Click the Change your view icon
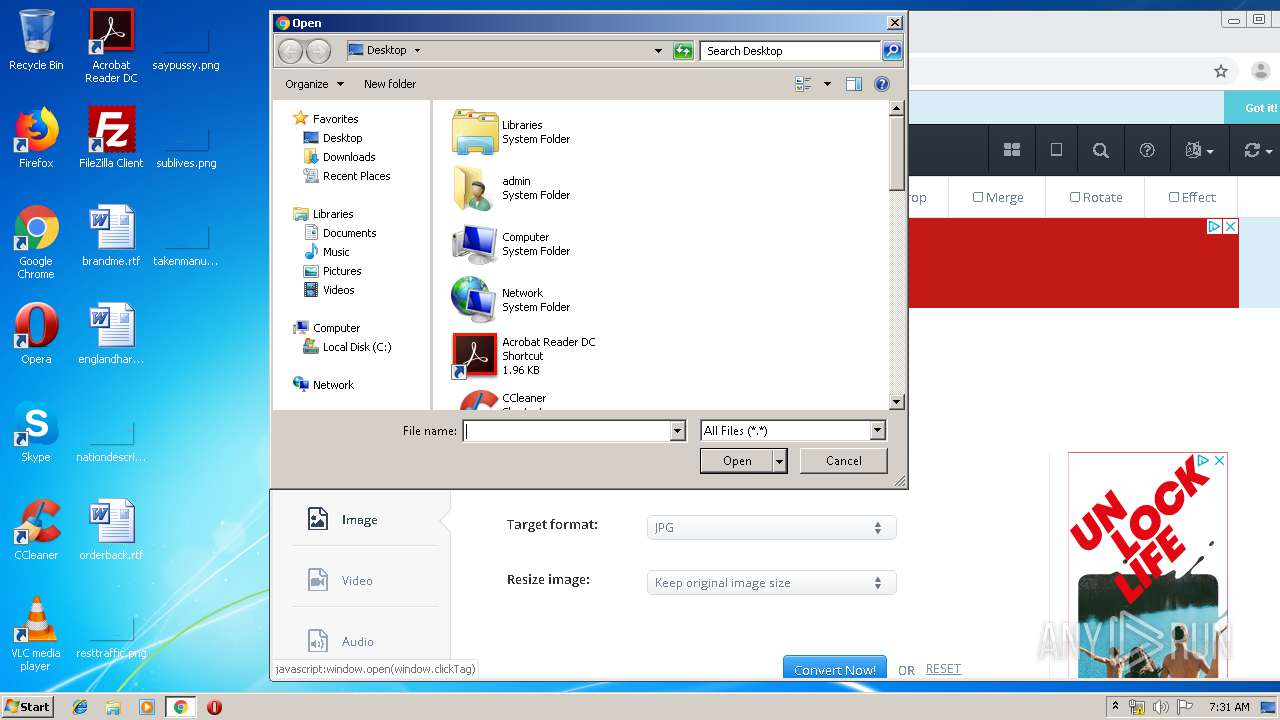The image size is (1280, 720). click(803, 84)
